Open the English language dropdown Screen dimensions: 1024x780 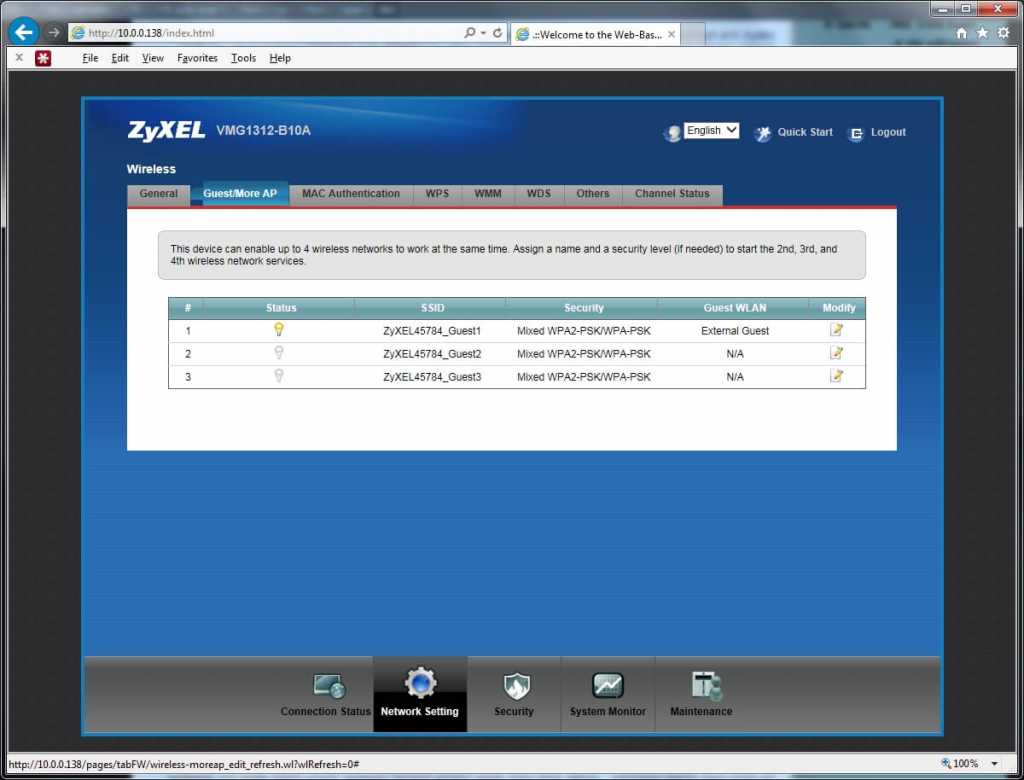click(711, 131)
